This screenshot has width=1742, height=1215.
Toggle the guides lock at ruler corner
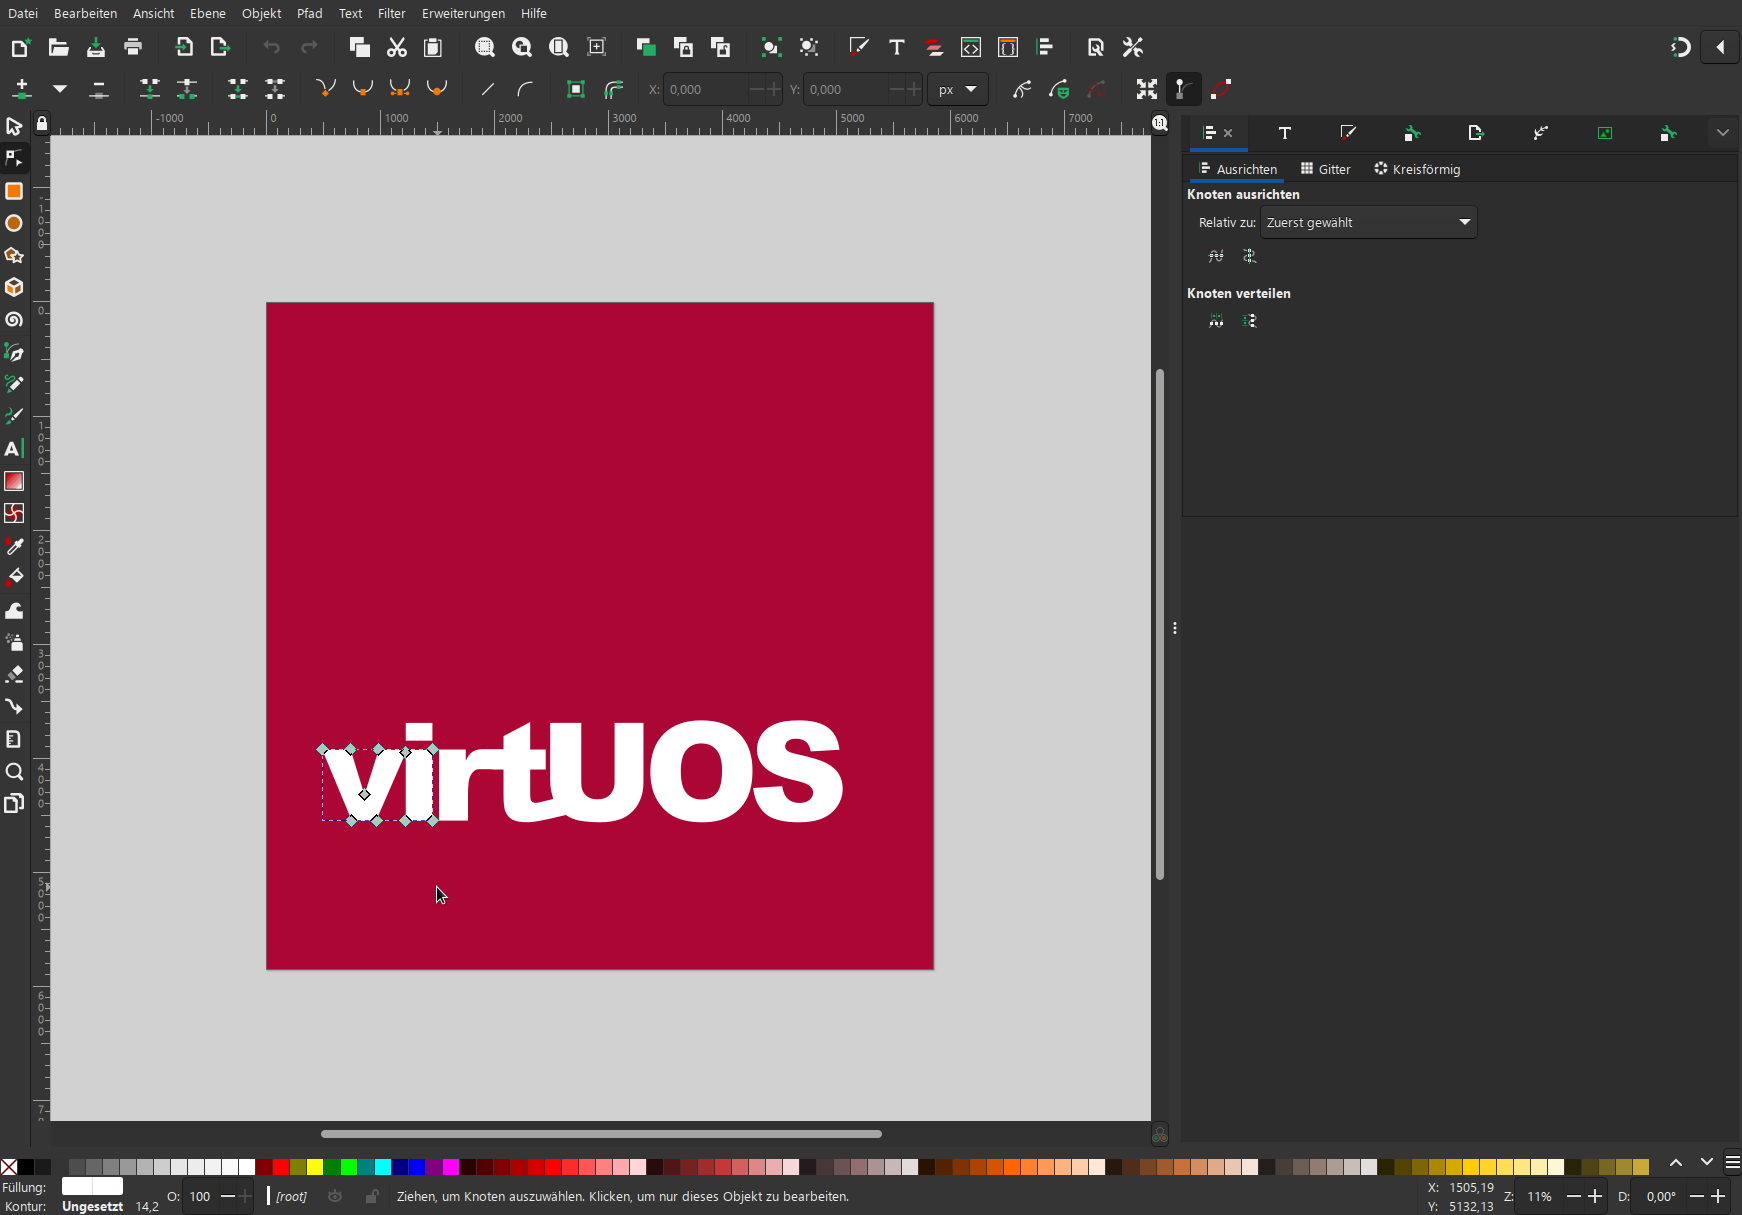click(x=42, y=124)
